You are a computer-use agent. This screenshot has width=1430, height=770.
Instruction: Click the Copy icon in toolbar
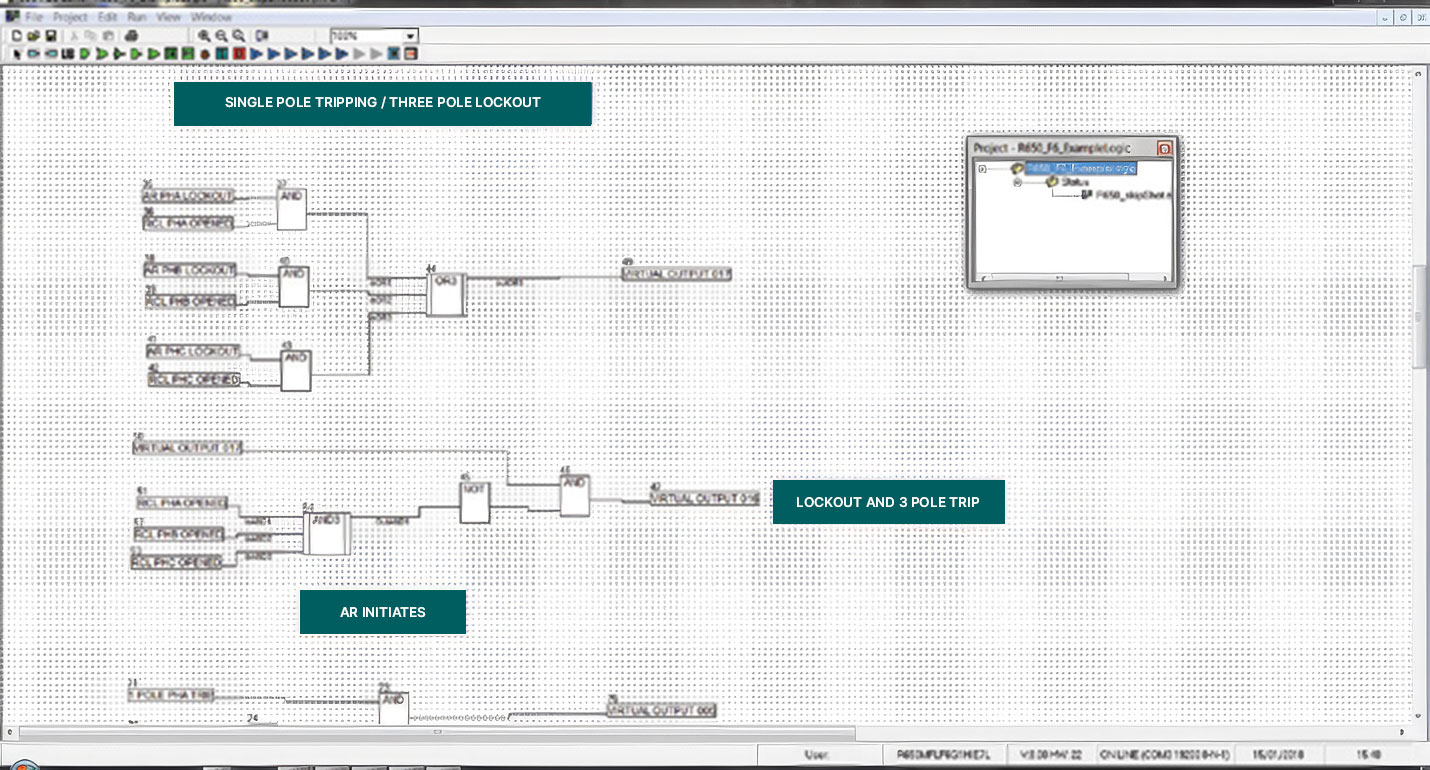tap(90, 36)
